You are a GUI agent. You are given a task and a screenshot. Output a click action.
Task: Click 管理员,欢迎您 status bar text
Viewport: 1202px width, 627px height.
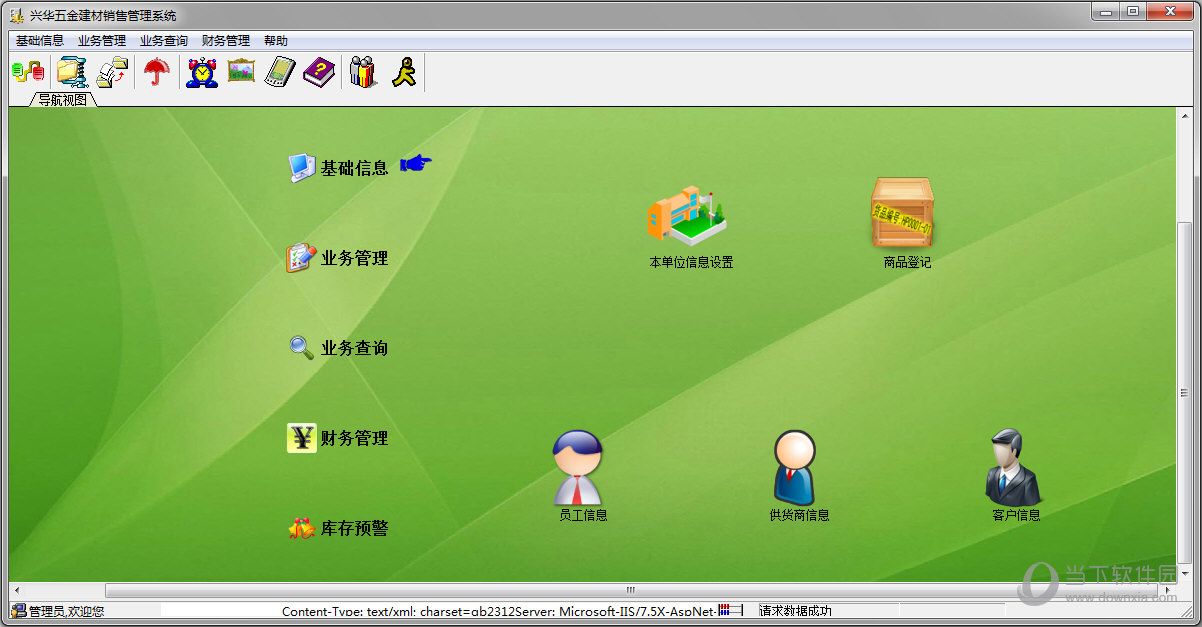[66, 611]
